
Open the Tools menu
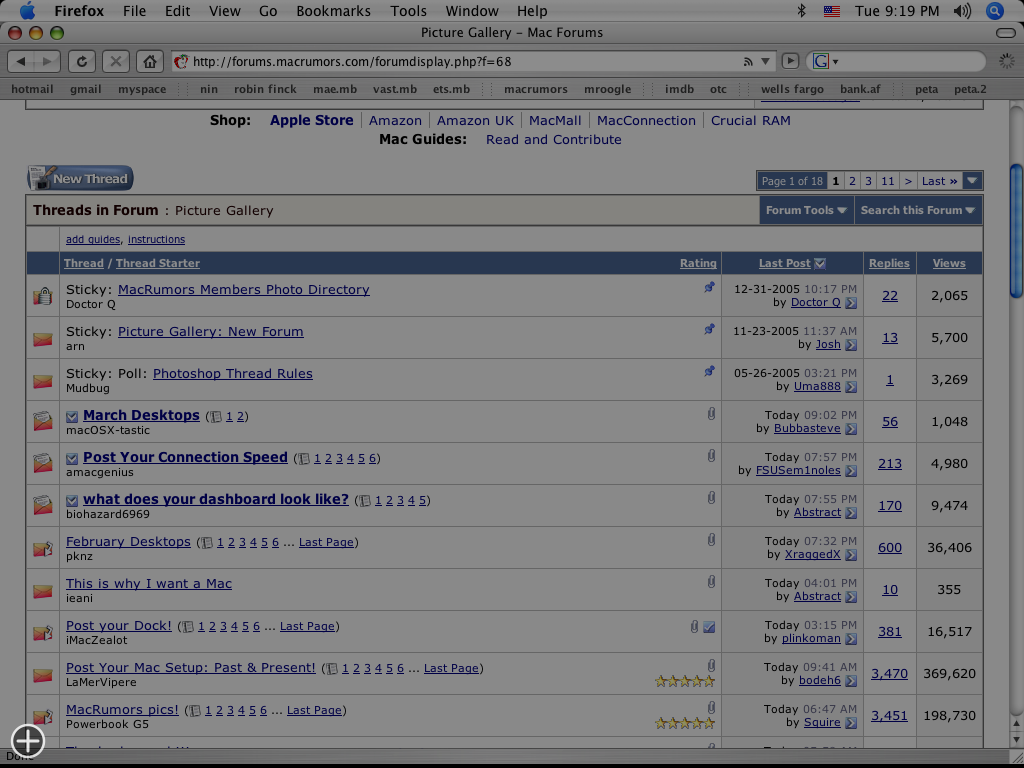coord(408,11)
